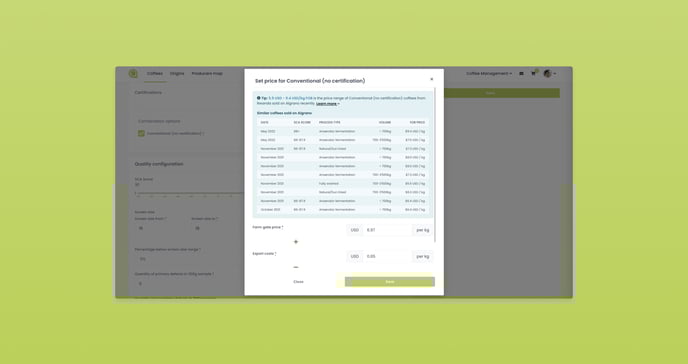This screenshot has width=688, height=364.
Task: Click the tip info icon
Action: [258, 98]
